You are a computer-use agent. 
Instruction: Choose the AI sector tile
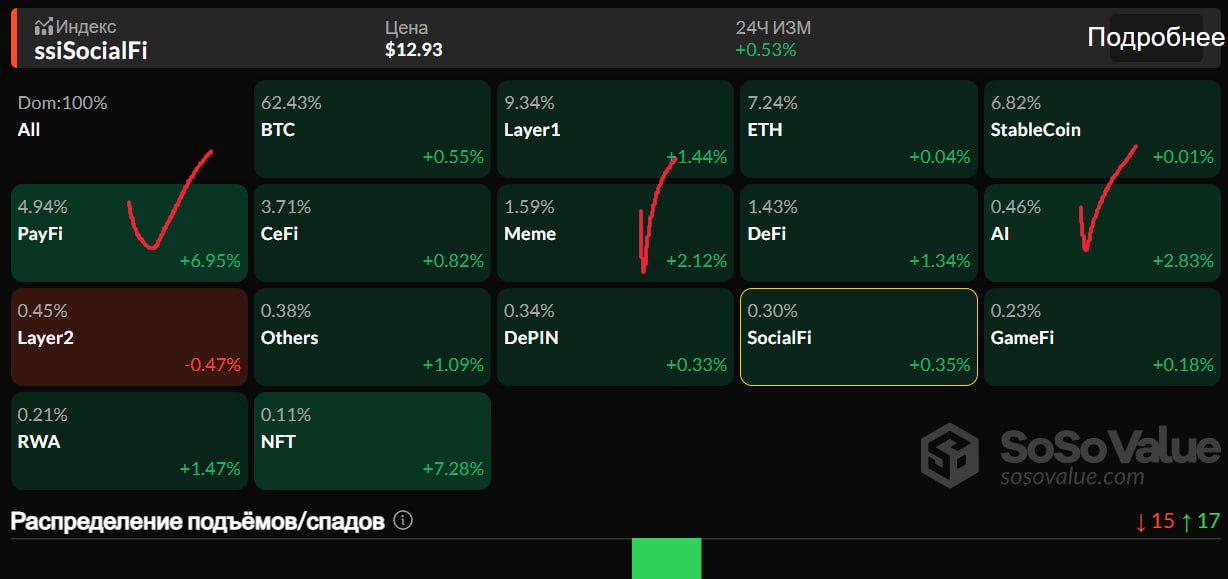(1102, 233)
